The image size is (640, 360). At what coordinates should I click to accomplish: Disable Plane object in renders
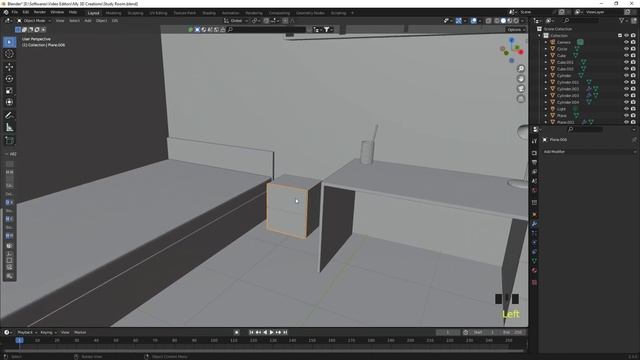(633, 116)
